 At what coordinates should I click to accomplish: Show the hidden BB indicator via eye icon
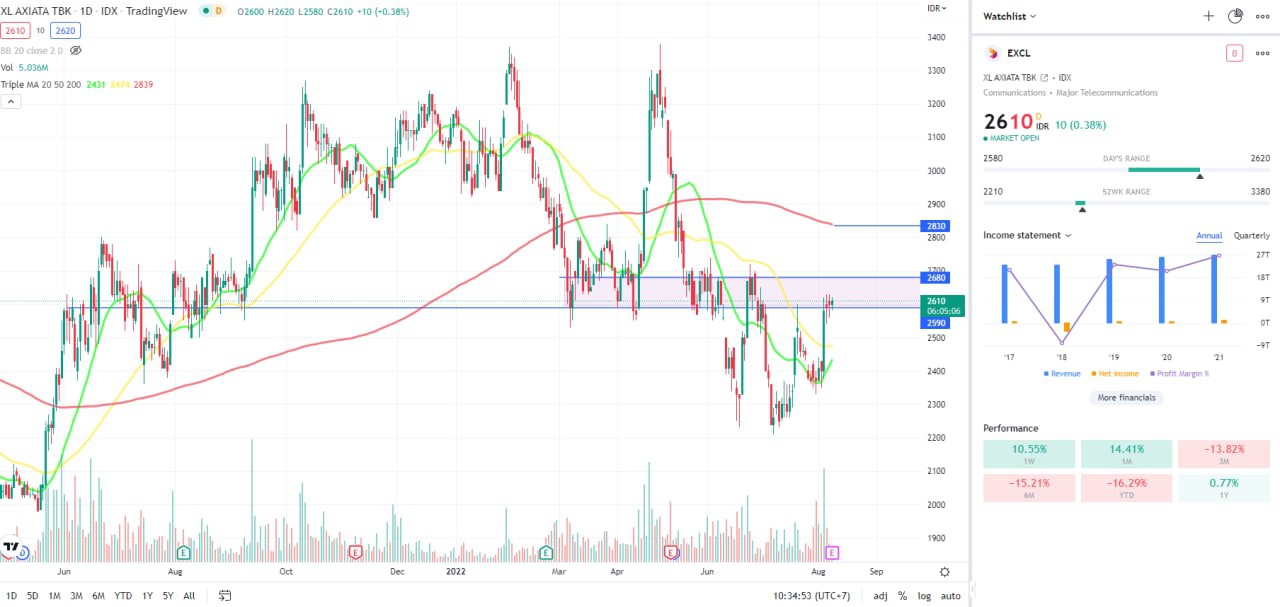click(x=75, y=50)
